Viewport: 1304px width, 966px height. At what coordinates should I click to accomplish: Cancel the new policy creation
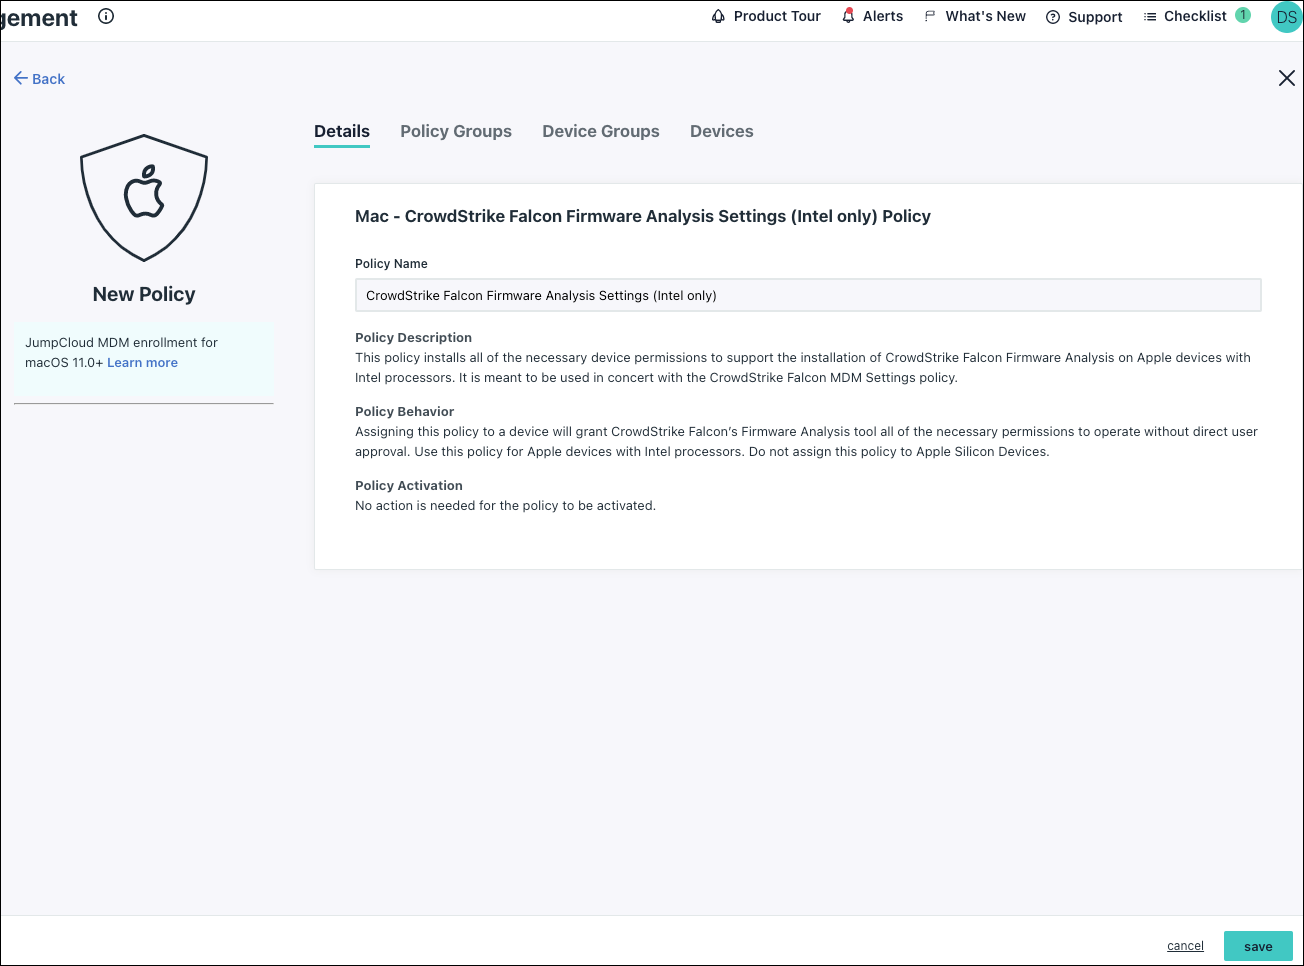pos(1185,945)
